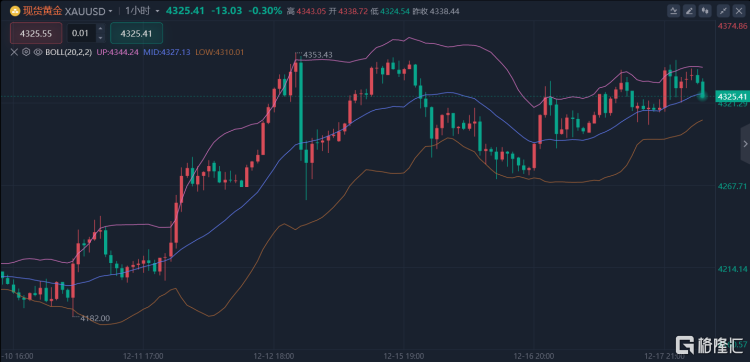Click the 开 4338.72 open value
750x362 pixels.
(x=349, y=11)
